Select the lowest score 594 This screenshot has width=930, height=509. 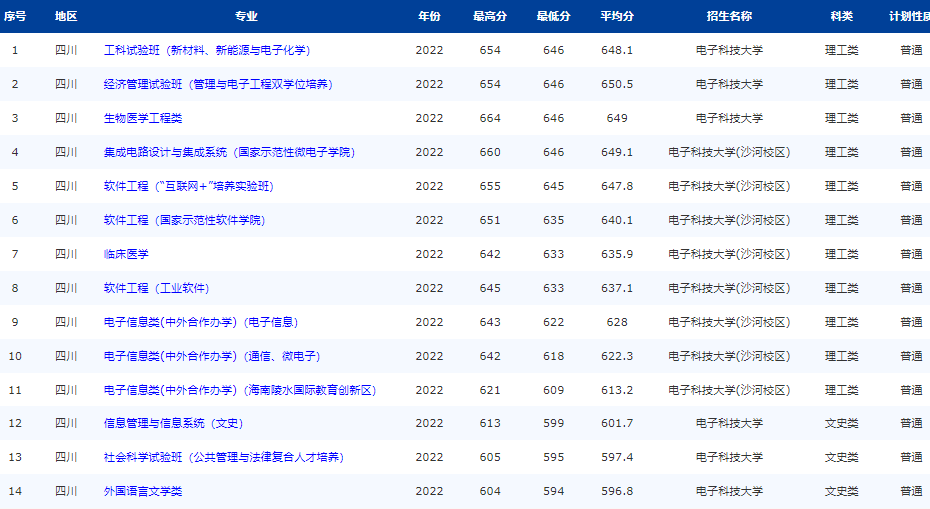click(x=553, y=491)
